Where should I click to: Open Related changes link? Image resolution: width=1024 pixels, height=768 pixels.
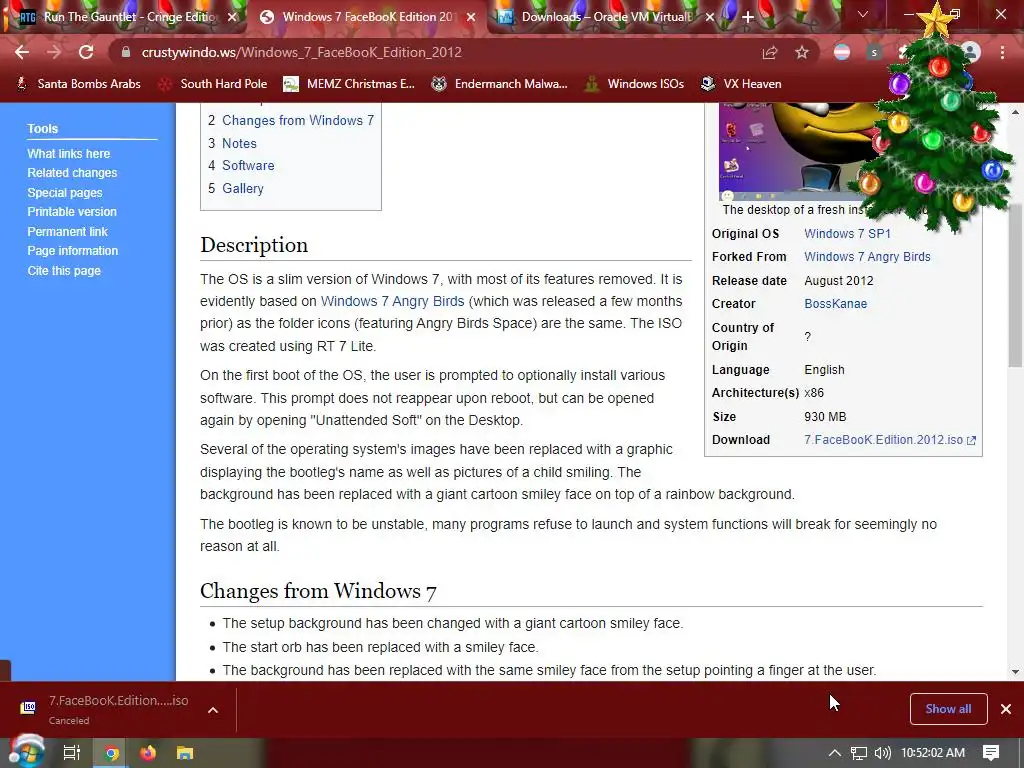pos(72,173)
